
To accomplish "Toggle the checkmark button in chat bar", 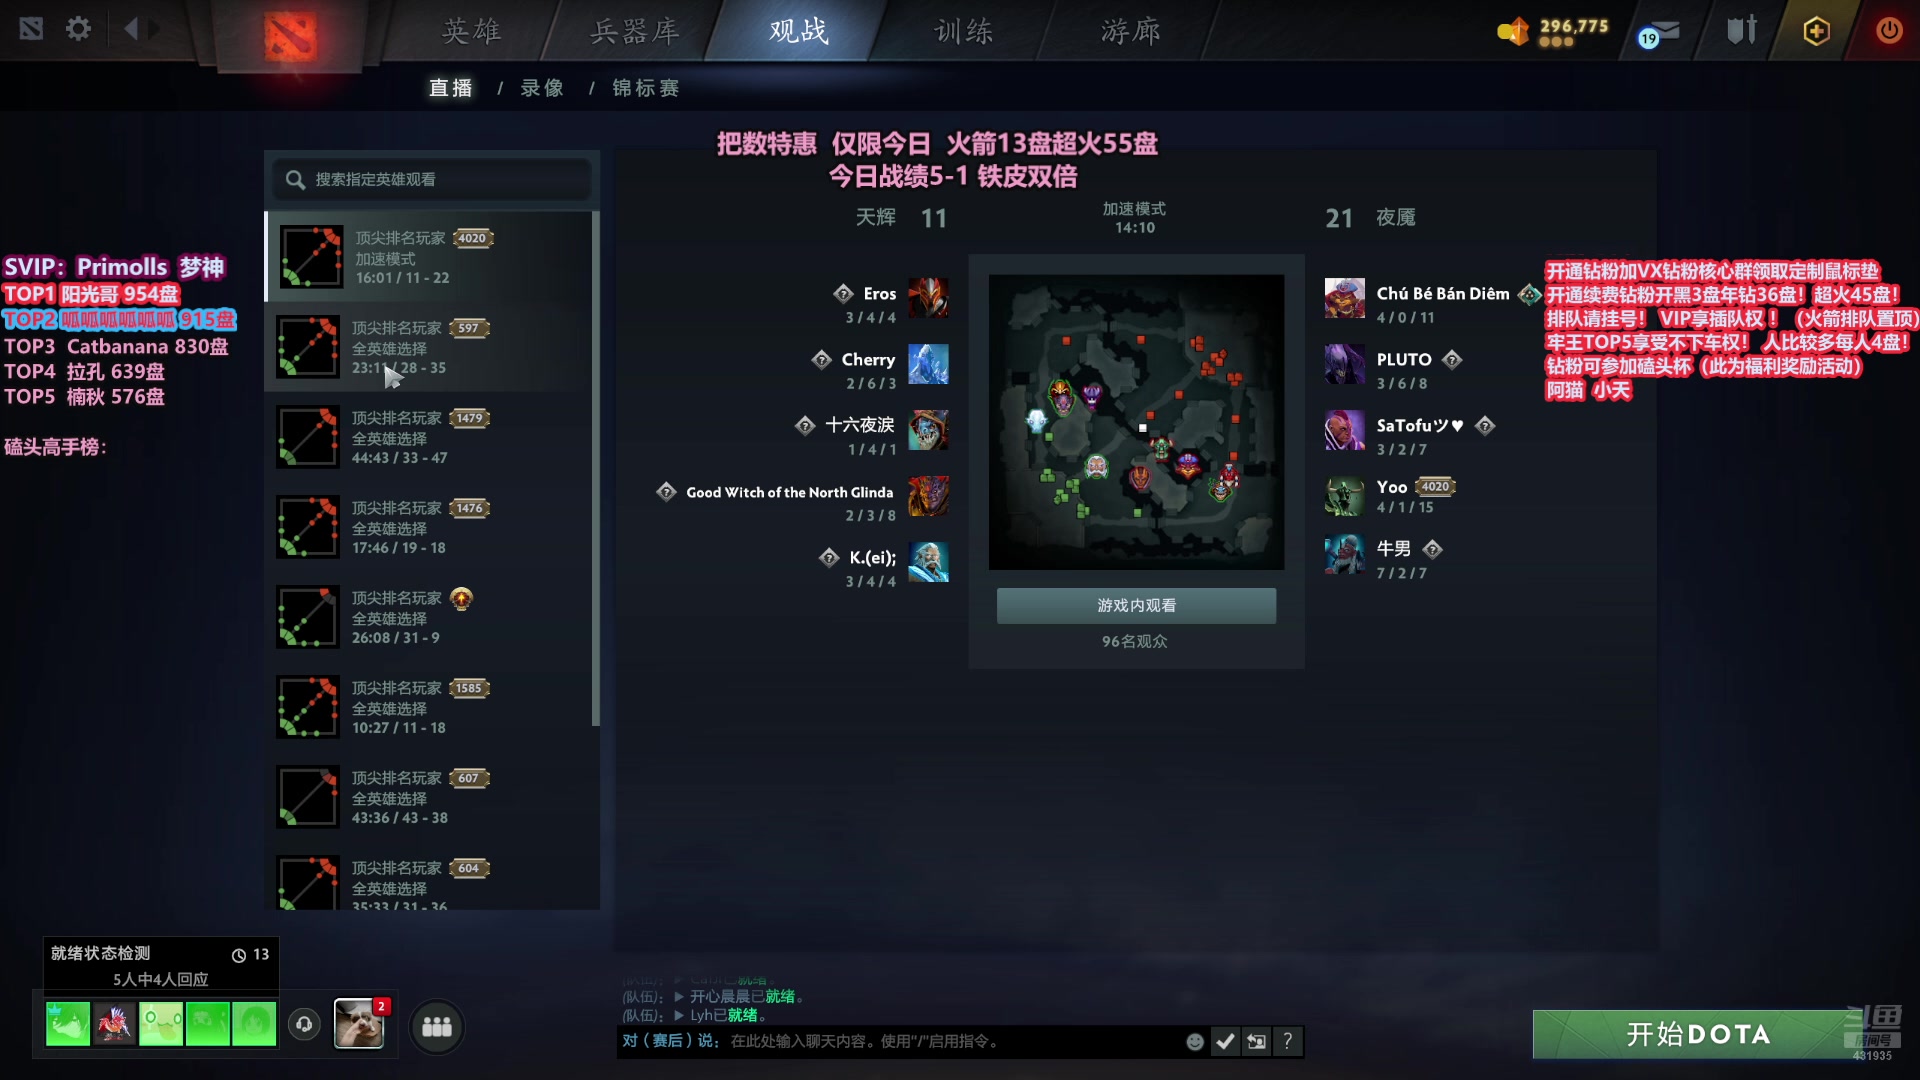I will 1225,1042.
